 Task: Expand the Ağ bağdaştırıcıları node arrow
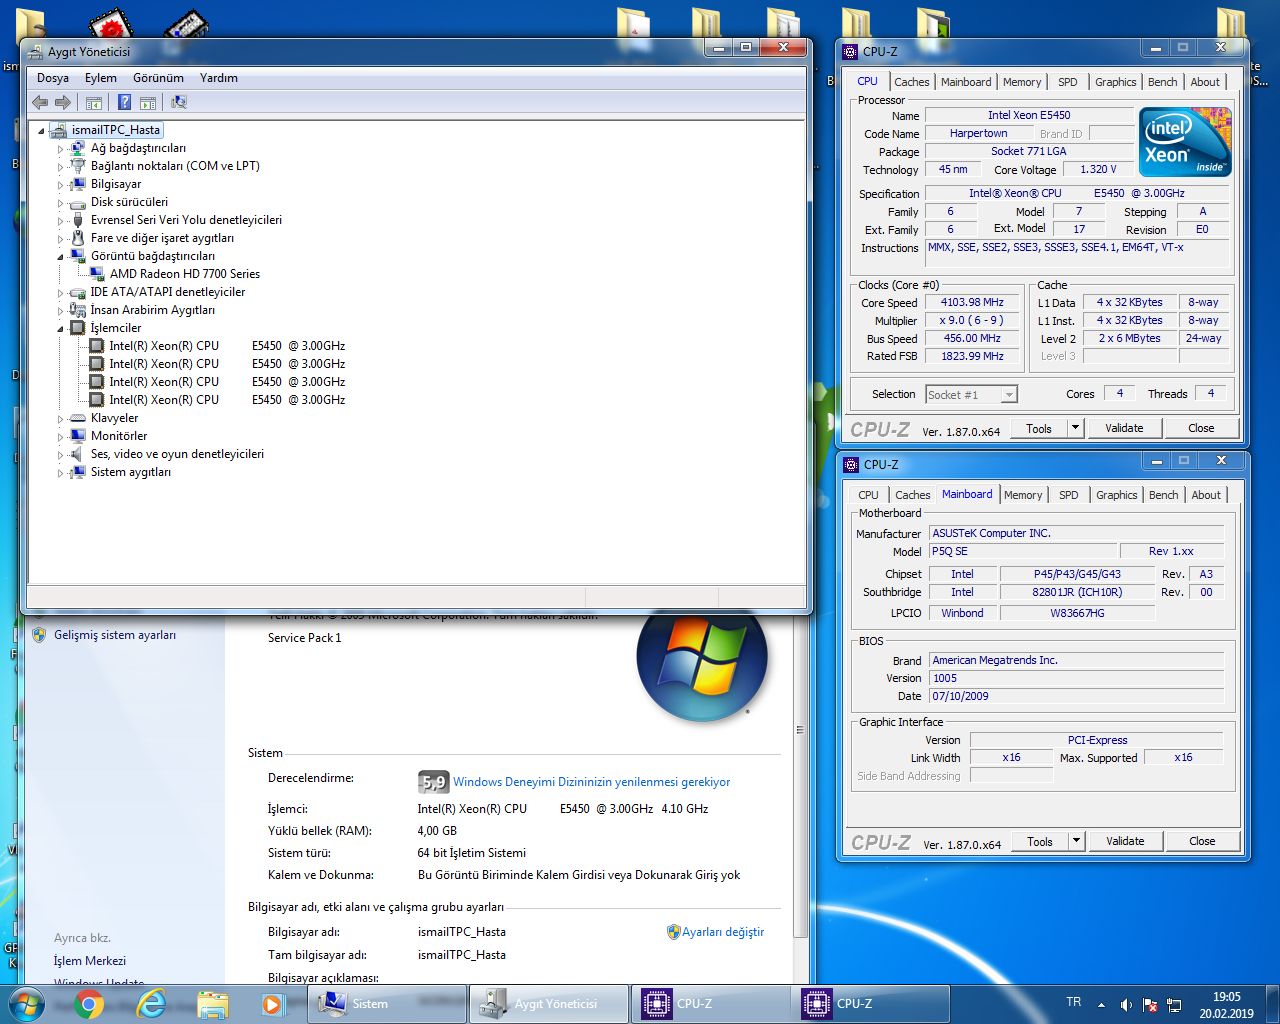click(60, 149)
